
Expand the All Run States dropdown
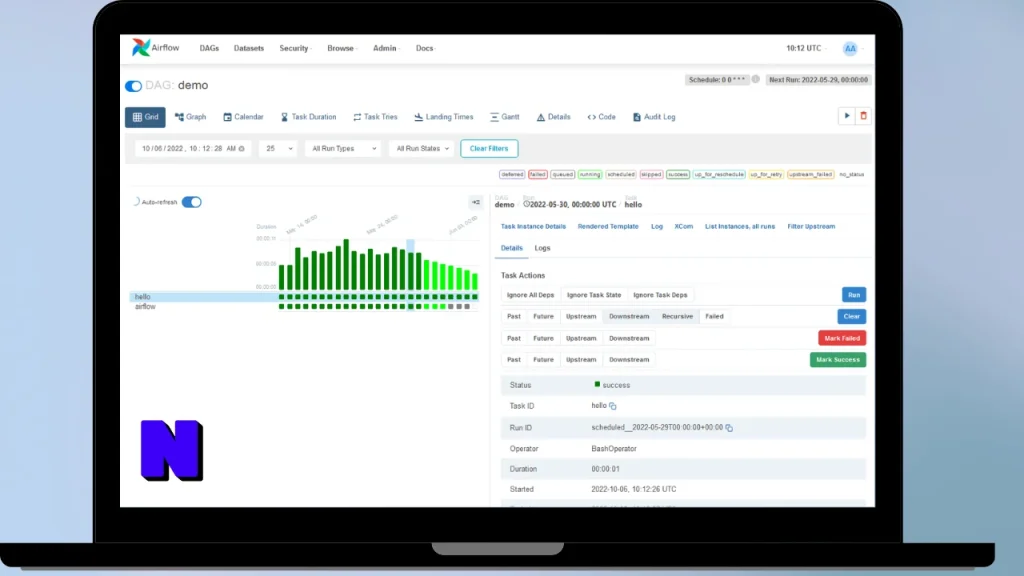[422, 148]
